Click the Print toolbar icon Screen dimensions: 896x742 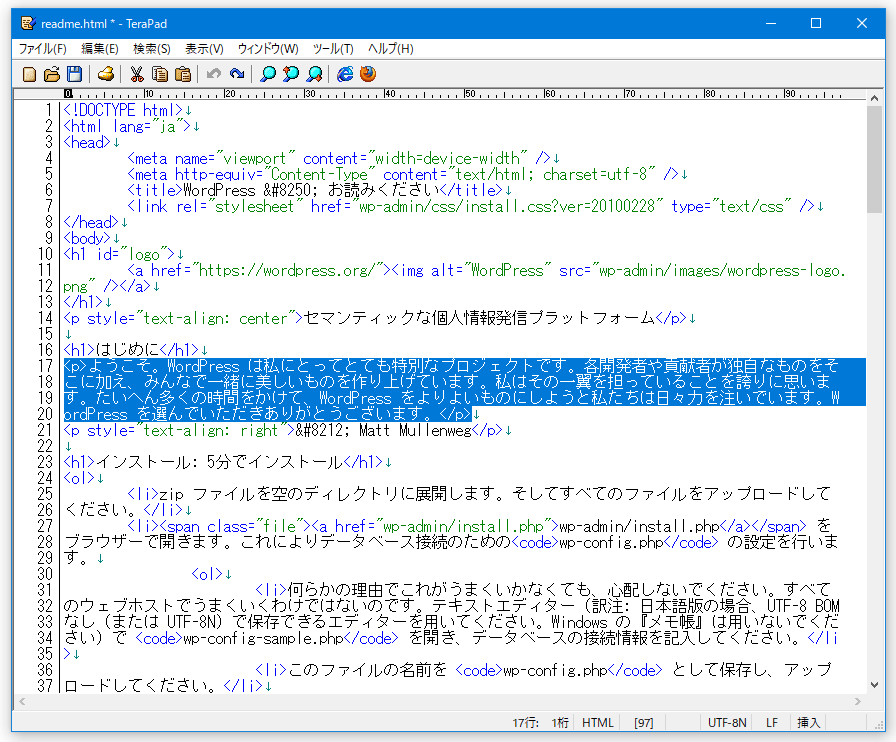(x=106, y=74)
